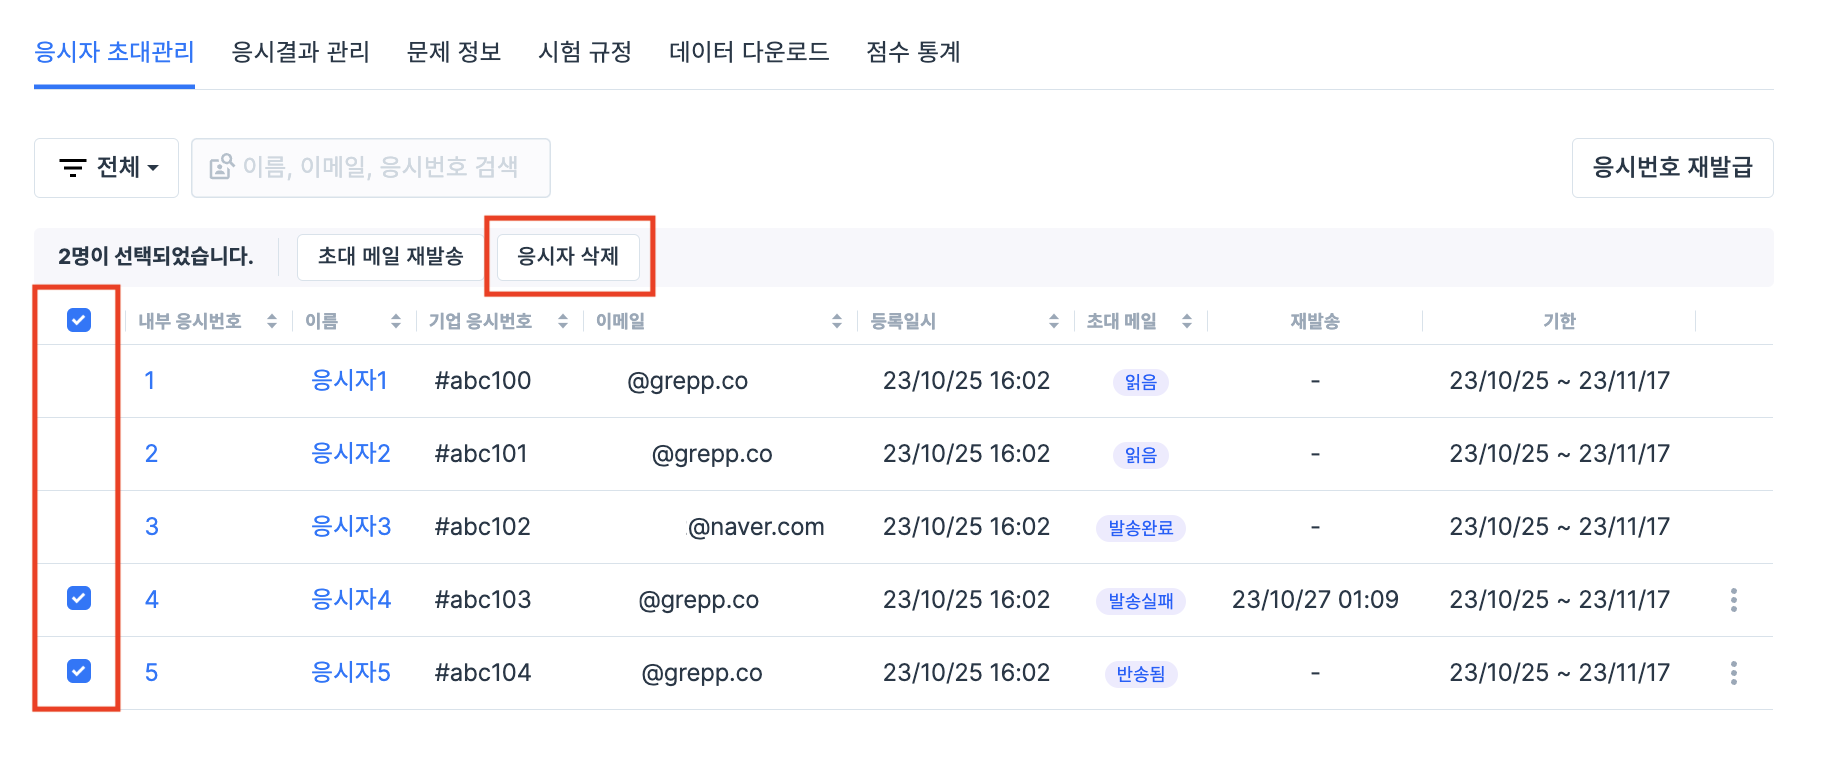Focus the 이름, 이메일, 응시번호 search field
The height and width of the screenshot is (780, 1828).
point(380,168)
